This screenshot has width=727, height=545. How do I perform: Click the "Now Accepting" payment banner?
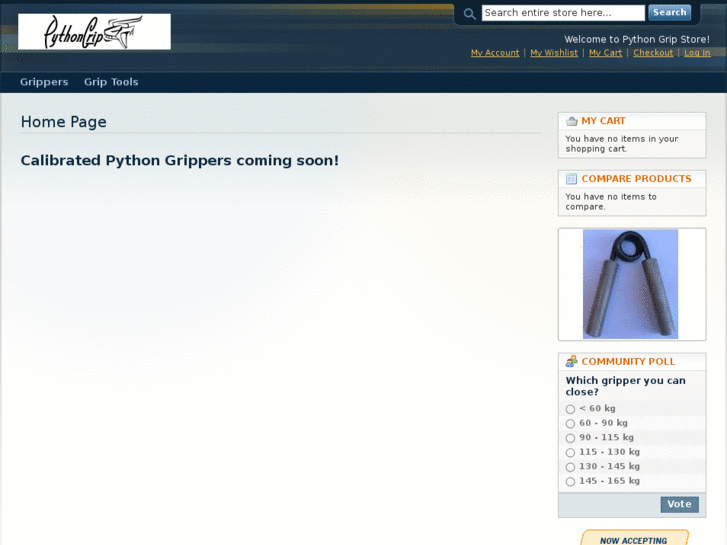(634, 537)
